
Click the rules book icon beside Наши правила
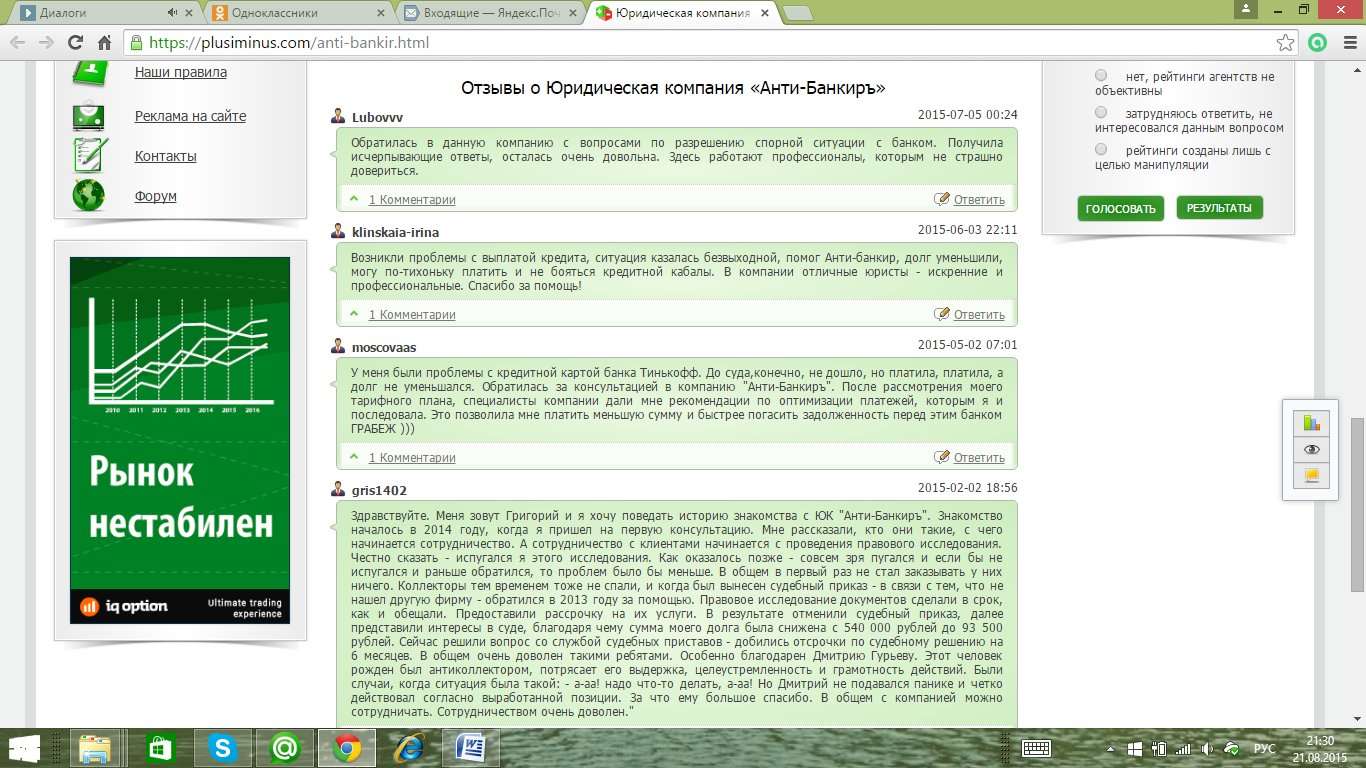tap(89, 73)
